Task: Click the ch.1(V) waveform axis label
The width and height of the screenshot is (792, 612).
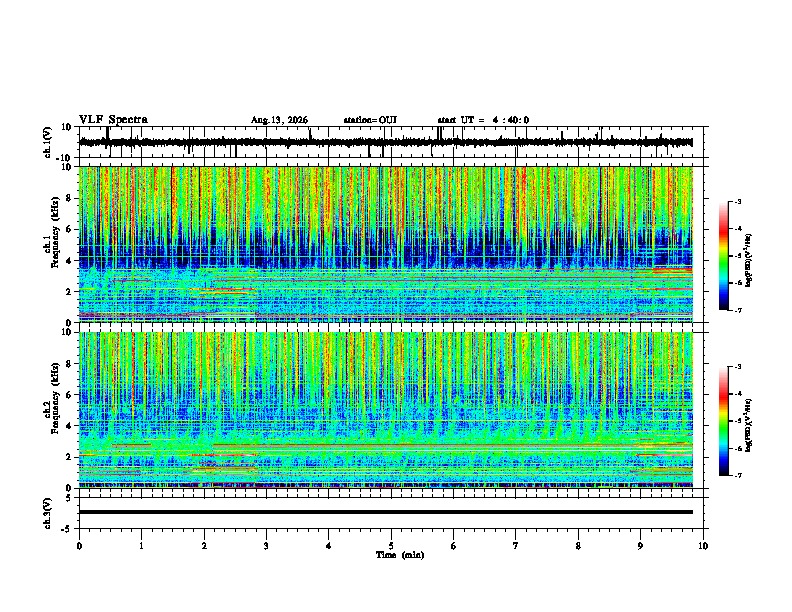Action: [48, 142]
